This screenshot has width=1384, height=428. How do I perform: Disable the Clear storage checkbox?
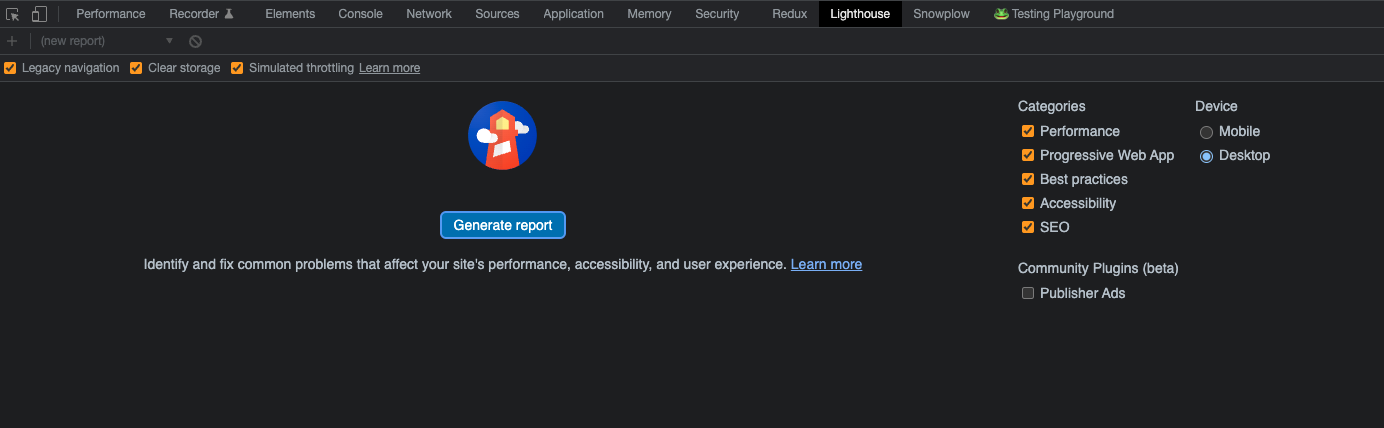[136, 68]
